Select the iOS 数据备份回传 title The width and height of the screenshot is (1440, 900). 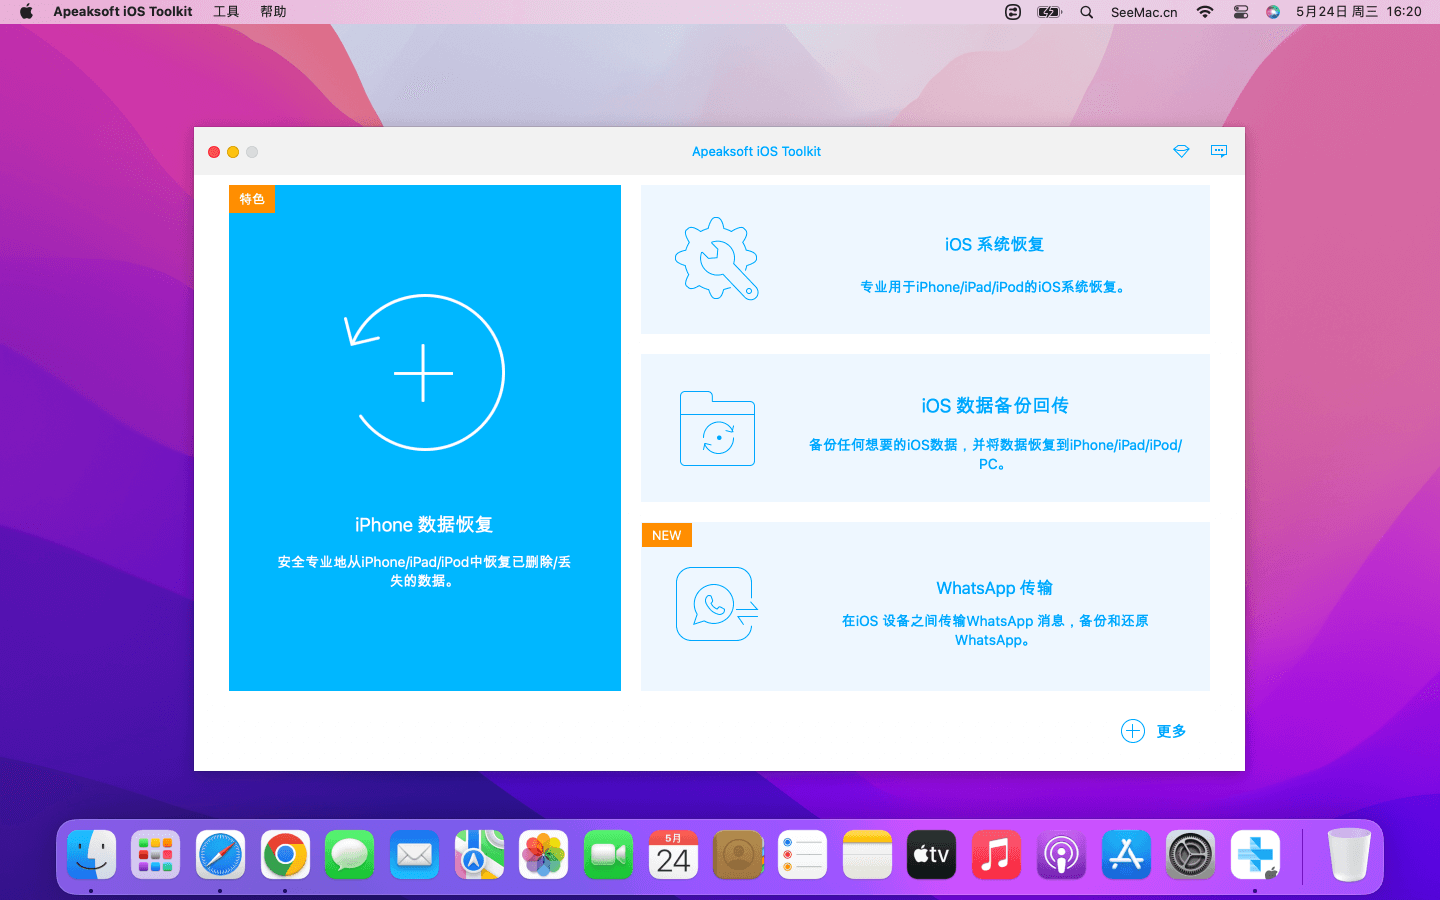point(994,405)
